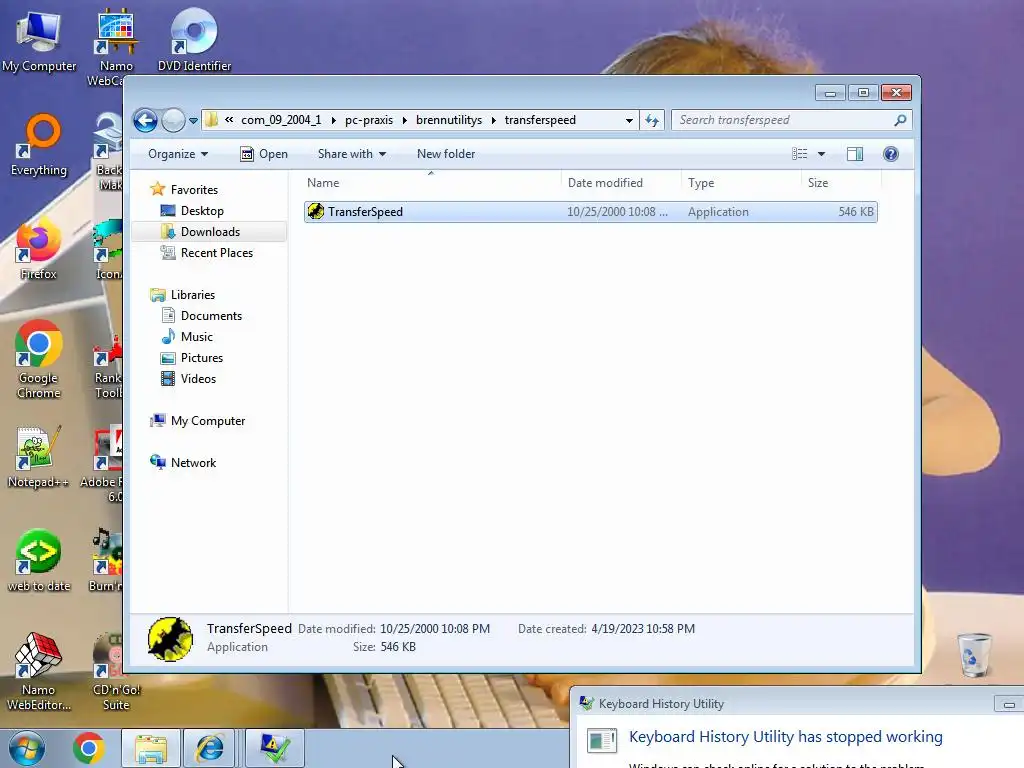Click the My Computer desktop icon

point(39,40)
